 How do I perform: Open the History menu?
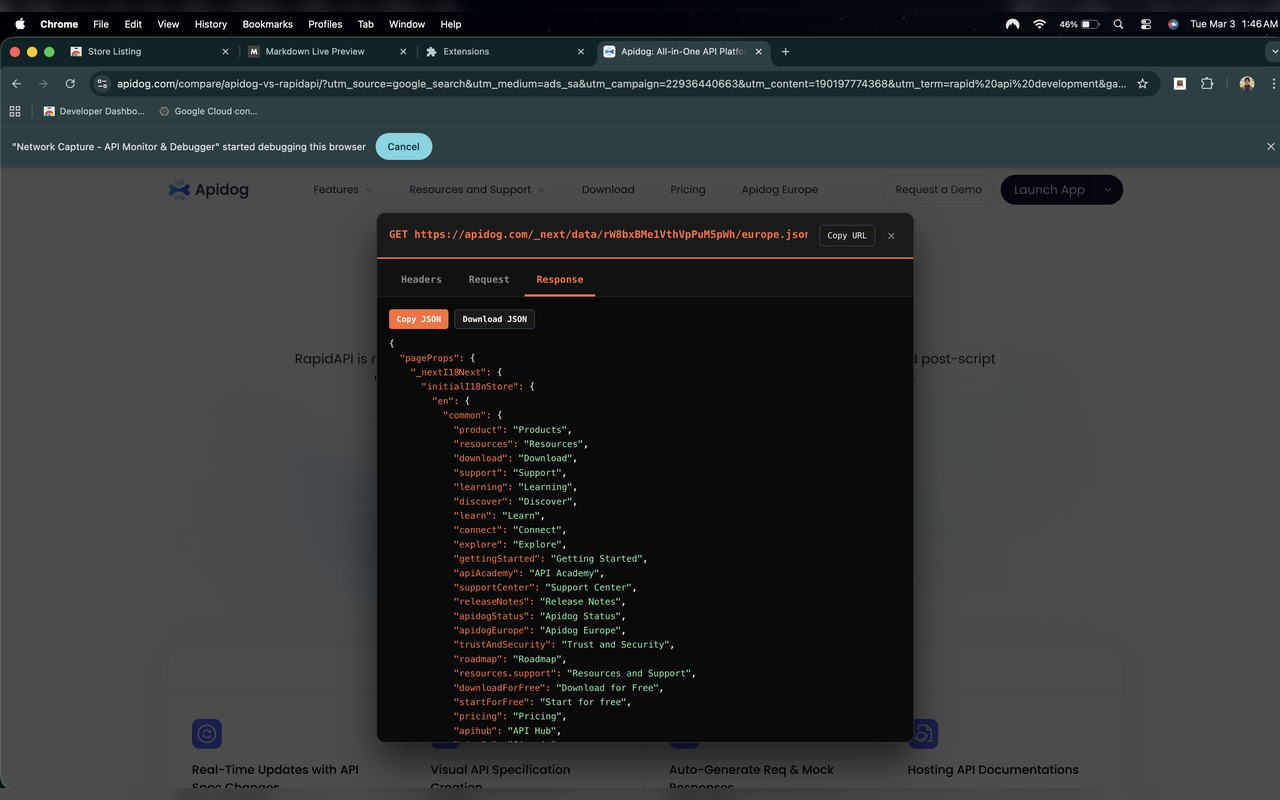(x=211, y=24)
